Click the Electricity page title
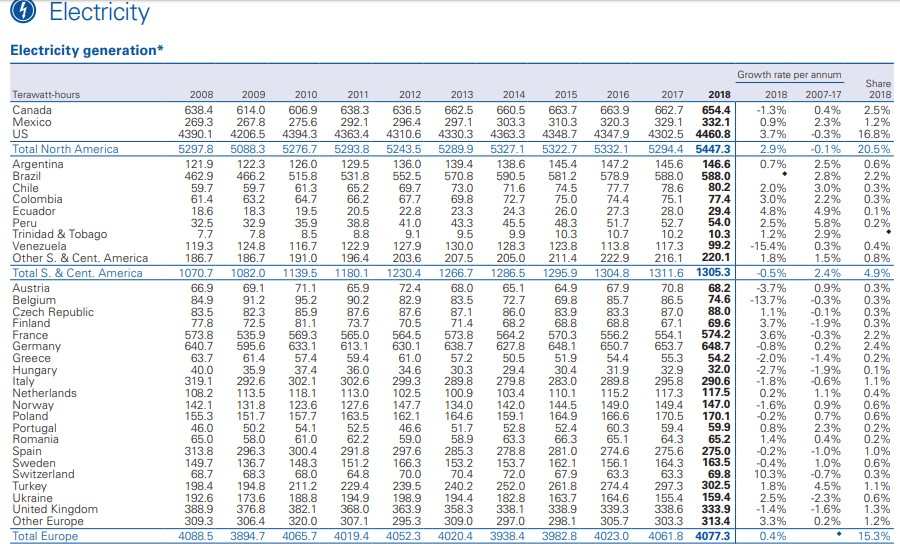This screenshot has width=900, height=544. 98,13
